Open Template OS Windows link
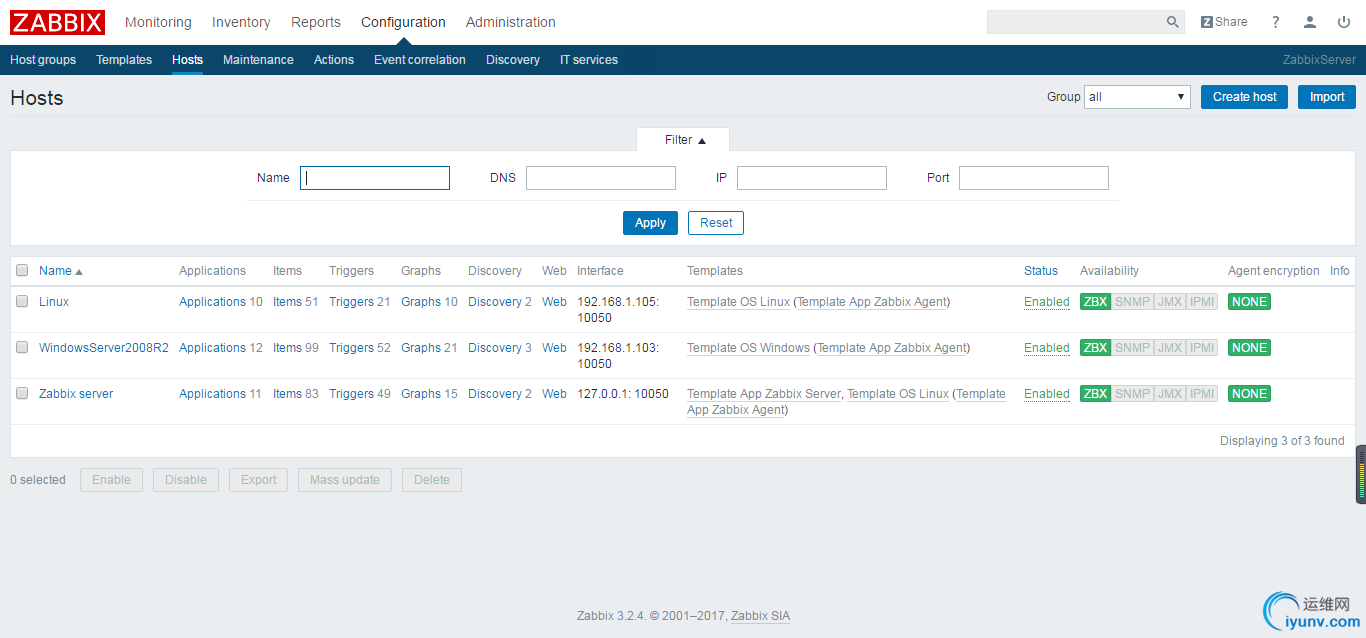The image size is (1366, 638). (x=748, y=348)
